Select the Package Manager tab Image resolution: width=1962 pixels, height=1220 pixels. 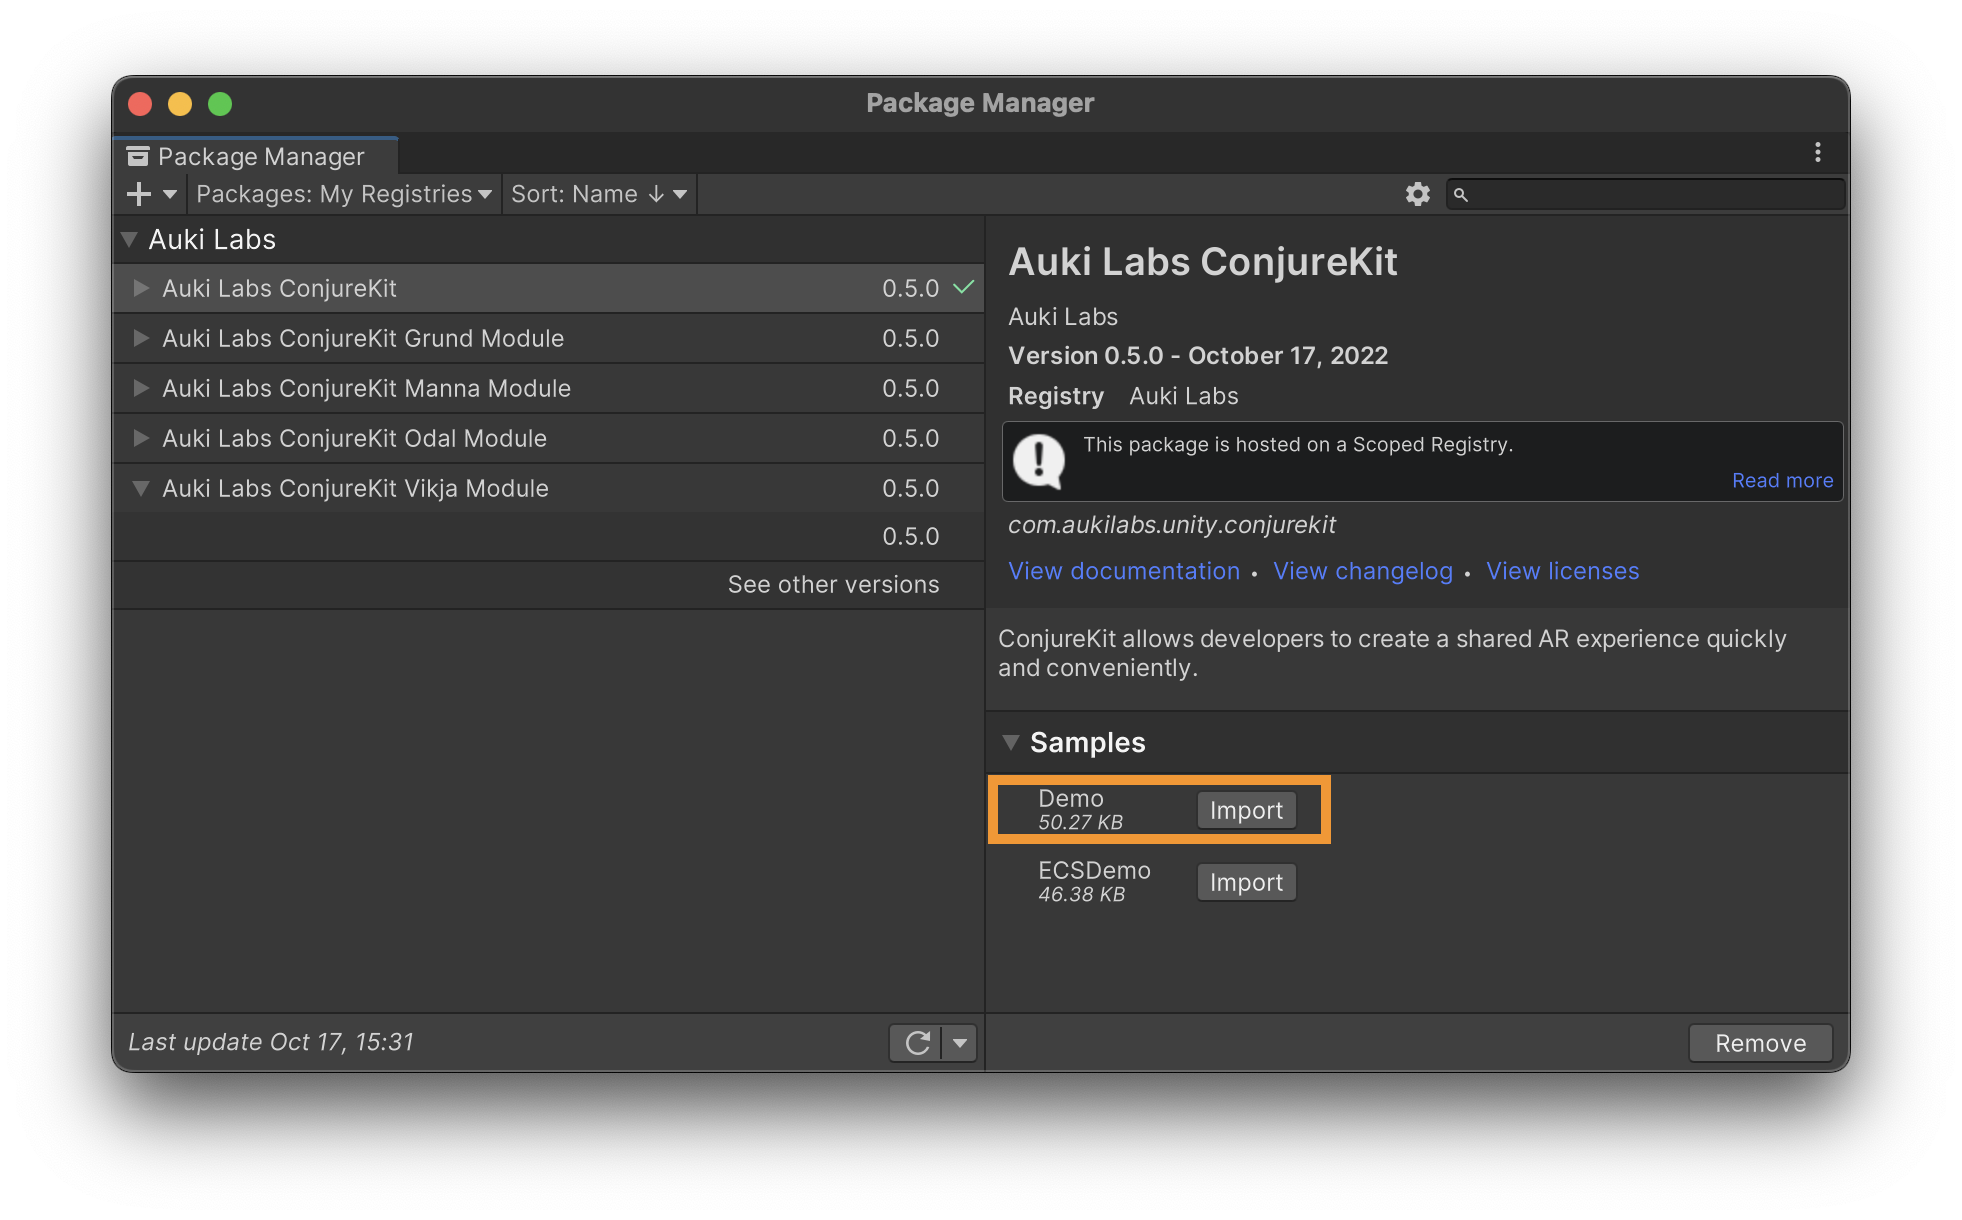257,156
